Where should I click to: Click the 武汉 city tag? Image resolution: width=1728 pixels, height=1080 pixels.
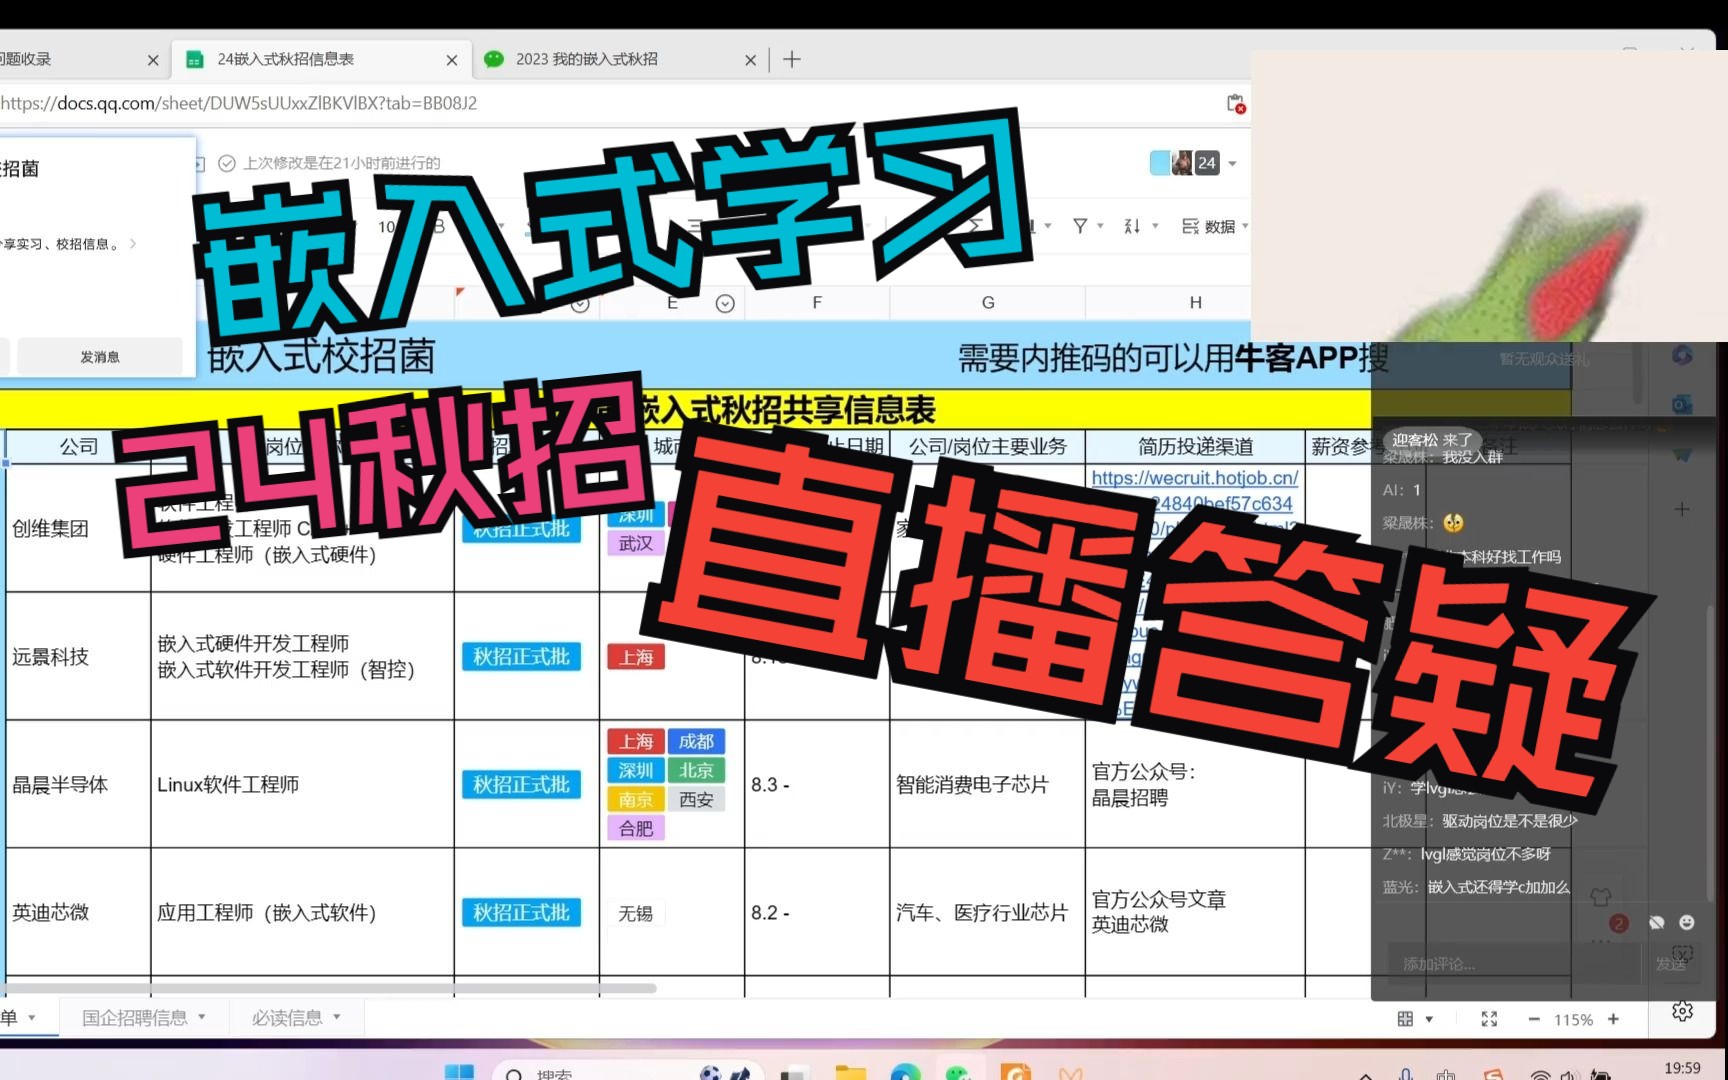(x=636, y=543)
